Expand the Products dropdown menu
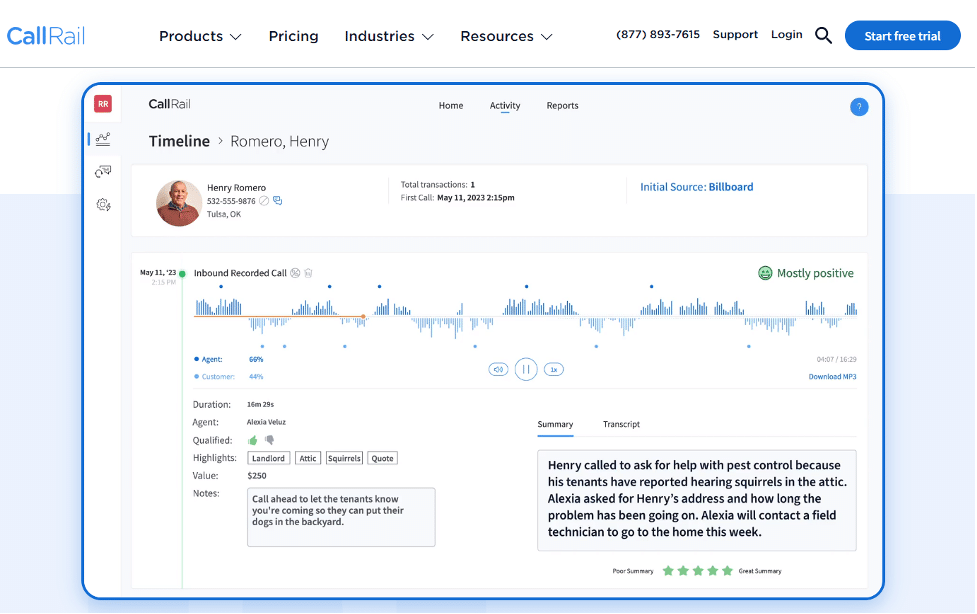 [x=199, y=36]
